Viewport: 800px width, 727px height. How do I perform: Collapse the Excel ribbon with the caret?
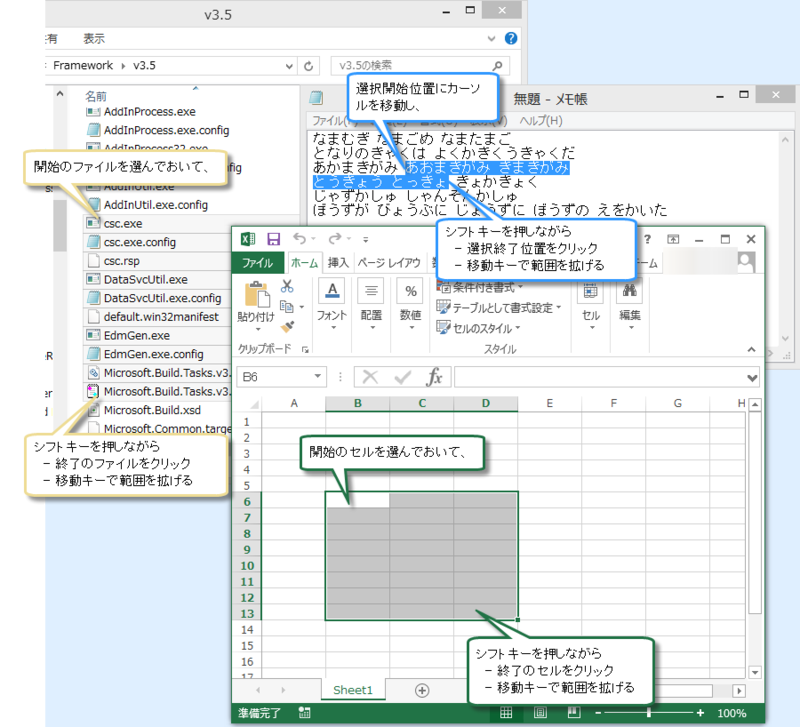click(752, 349)
